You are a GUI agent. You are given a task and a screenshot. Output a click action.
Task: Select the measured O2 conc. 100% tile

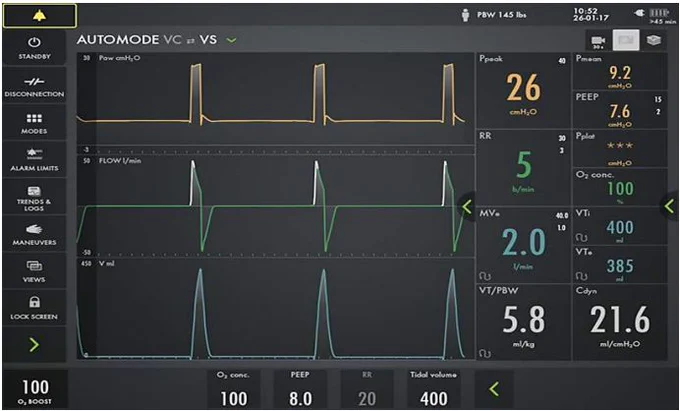point(620,187)
